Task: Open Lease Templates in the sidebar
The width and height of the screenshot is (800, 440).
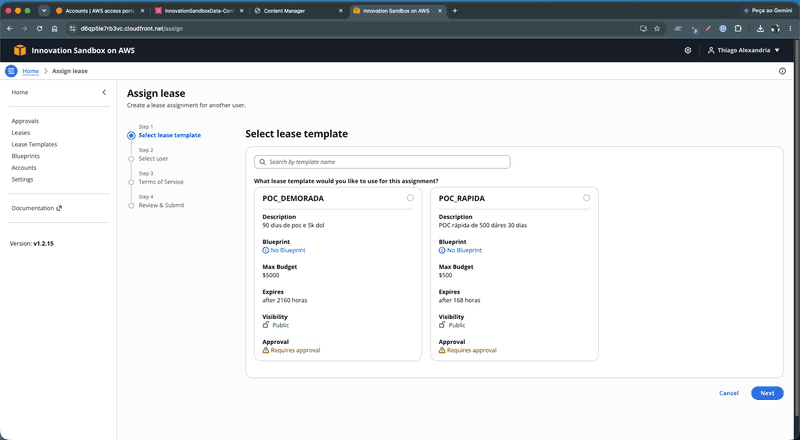Action: pos(34,144)
